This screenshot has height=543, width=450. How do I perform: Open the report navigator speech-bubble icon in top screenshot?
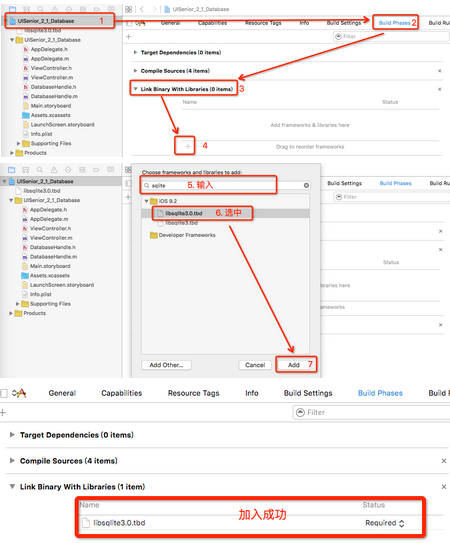tap(111, 9)
